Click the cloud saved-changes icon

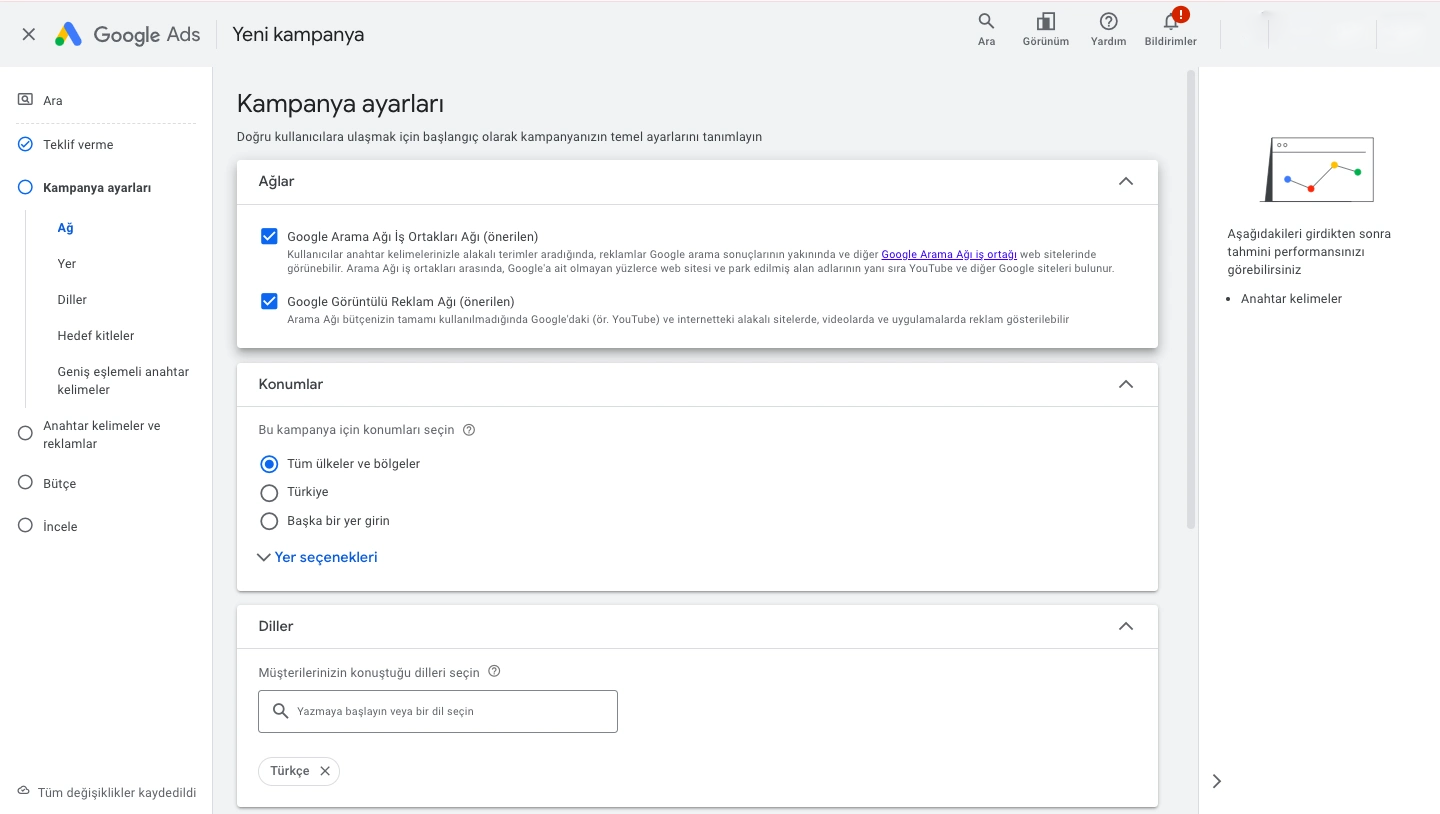coord(24,791)
